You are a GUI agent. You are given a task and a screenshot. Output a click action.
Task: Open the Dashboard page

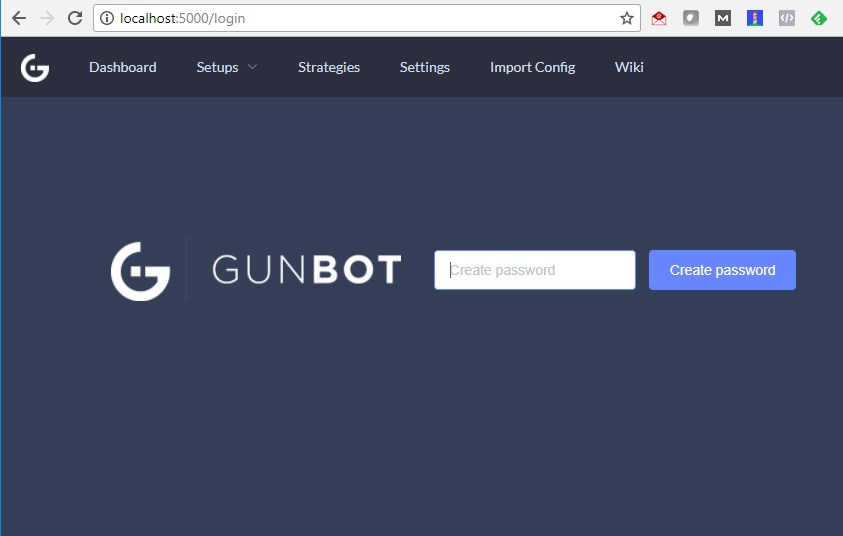coord(123,67)
